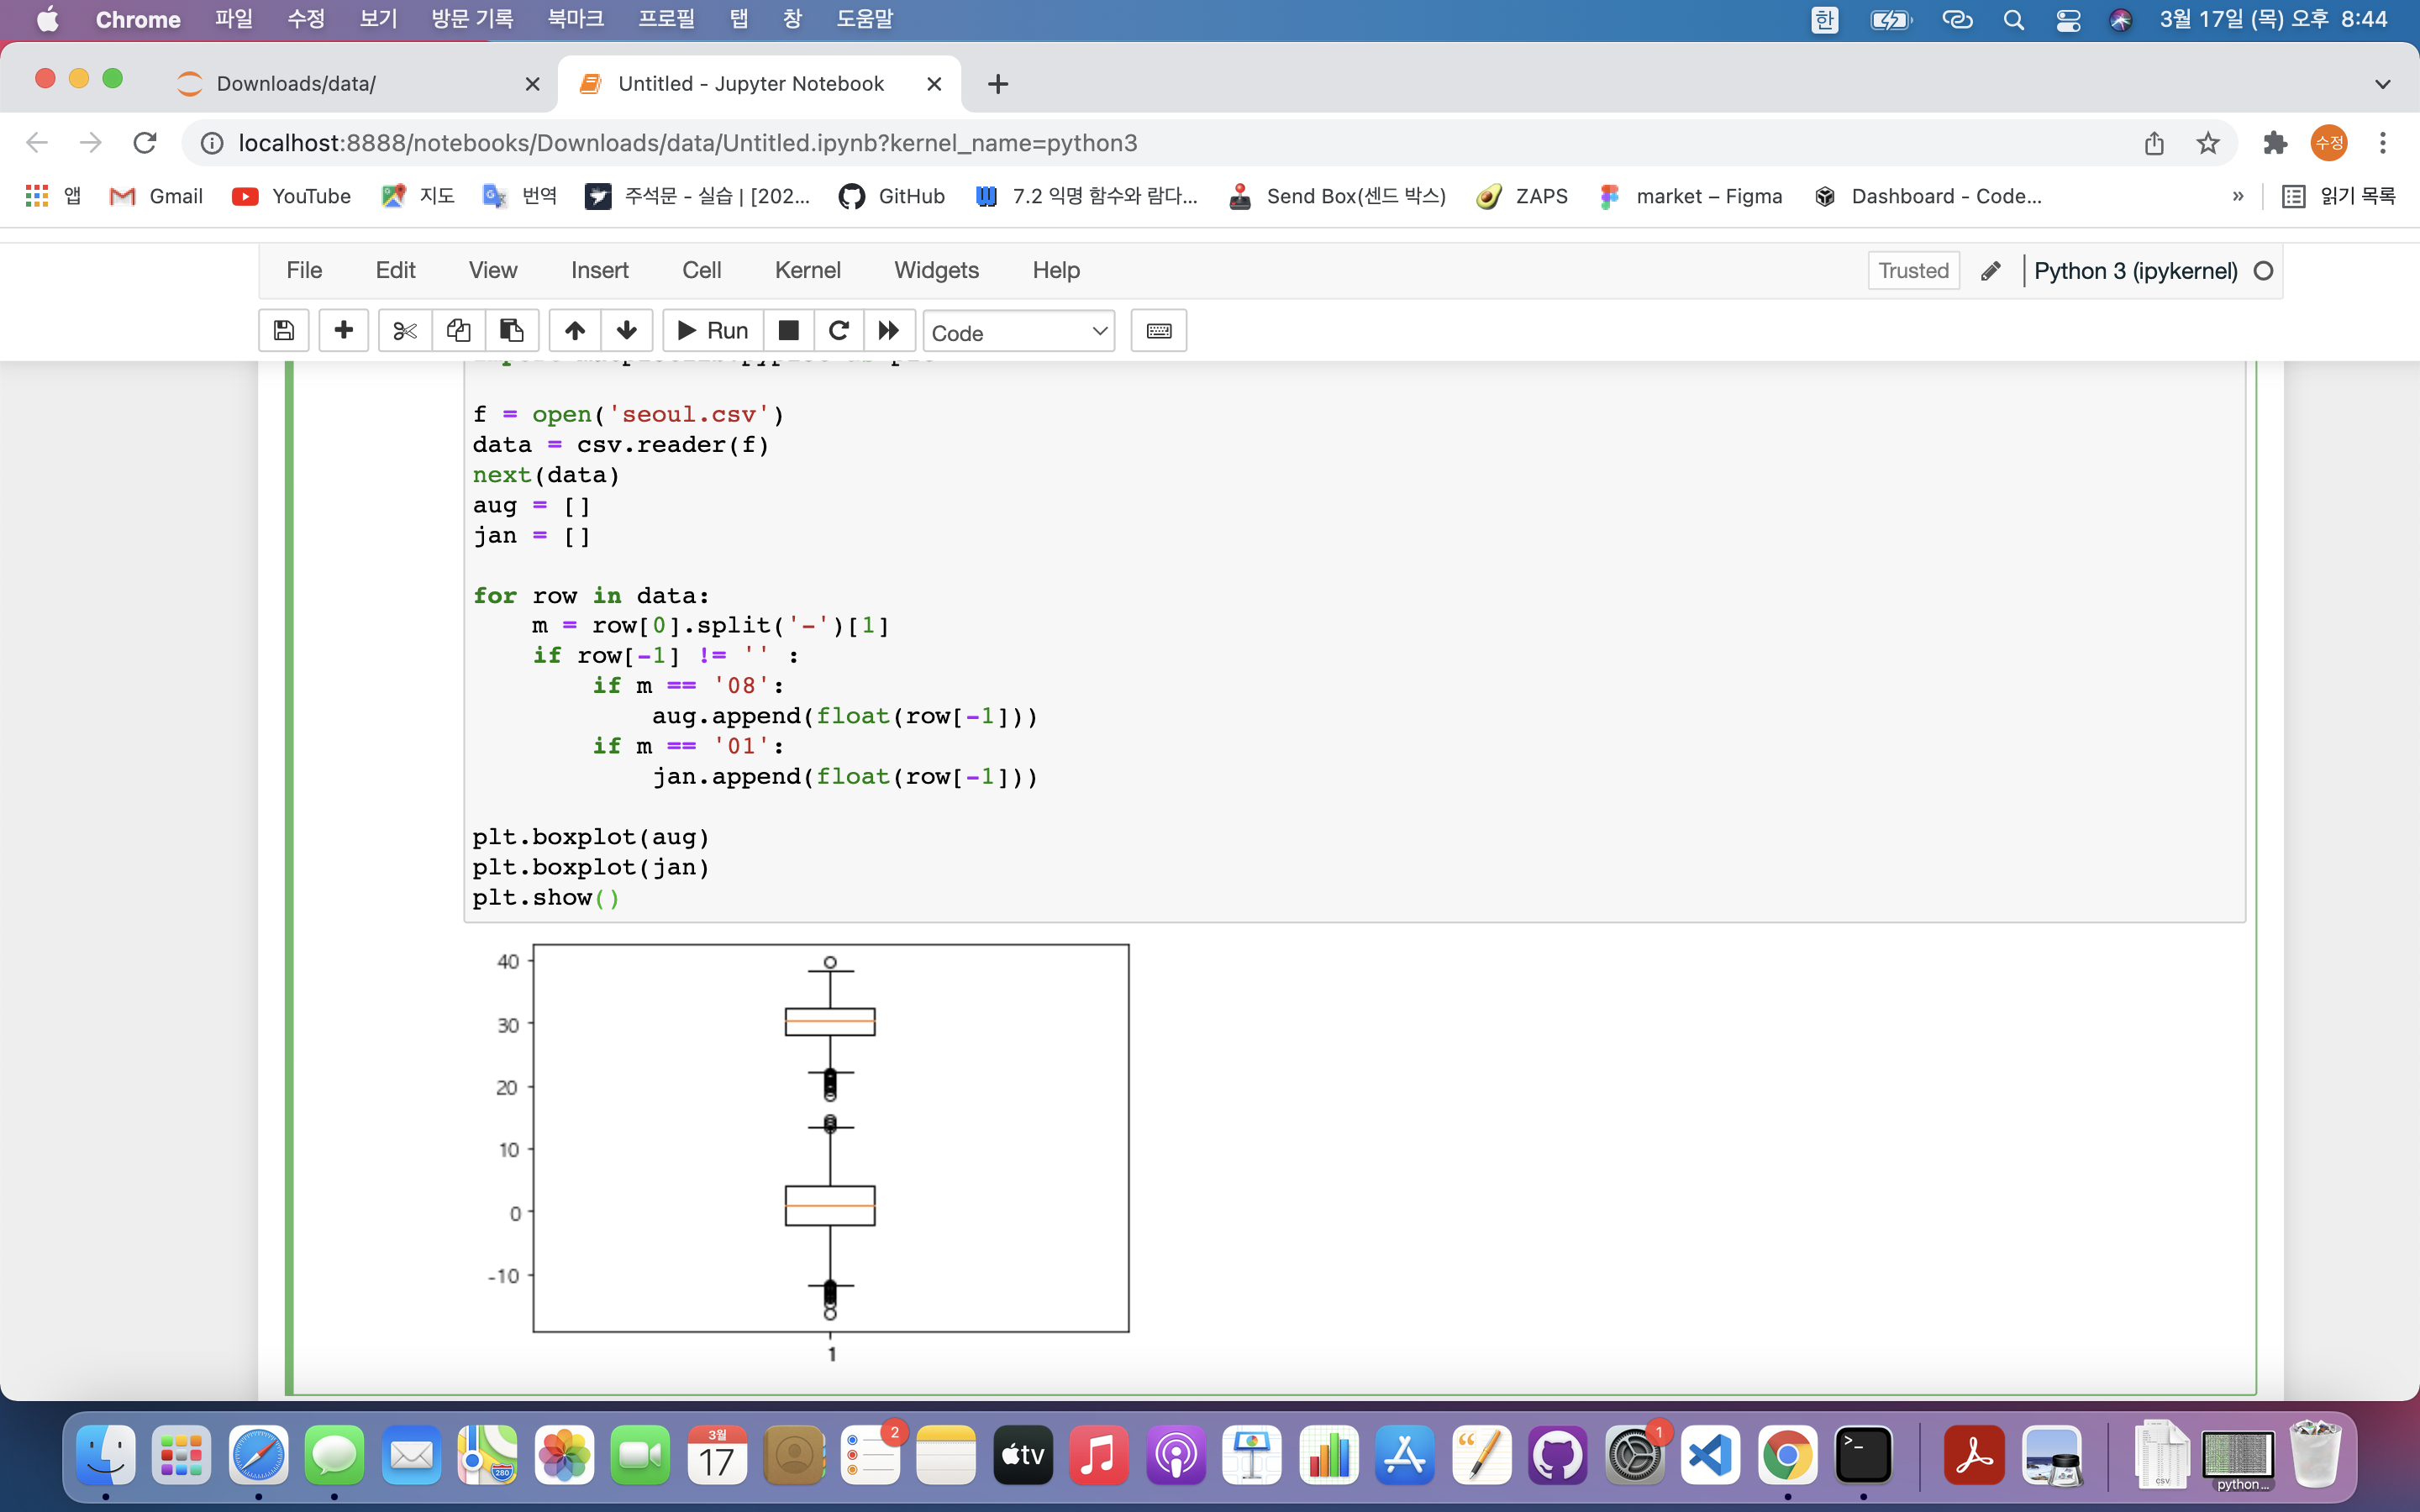Switch the Korean input source indicator
This screenshot has width=2420, height=1512.
coord(1824,20)
